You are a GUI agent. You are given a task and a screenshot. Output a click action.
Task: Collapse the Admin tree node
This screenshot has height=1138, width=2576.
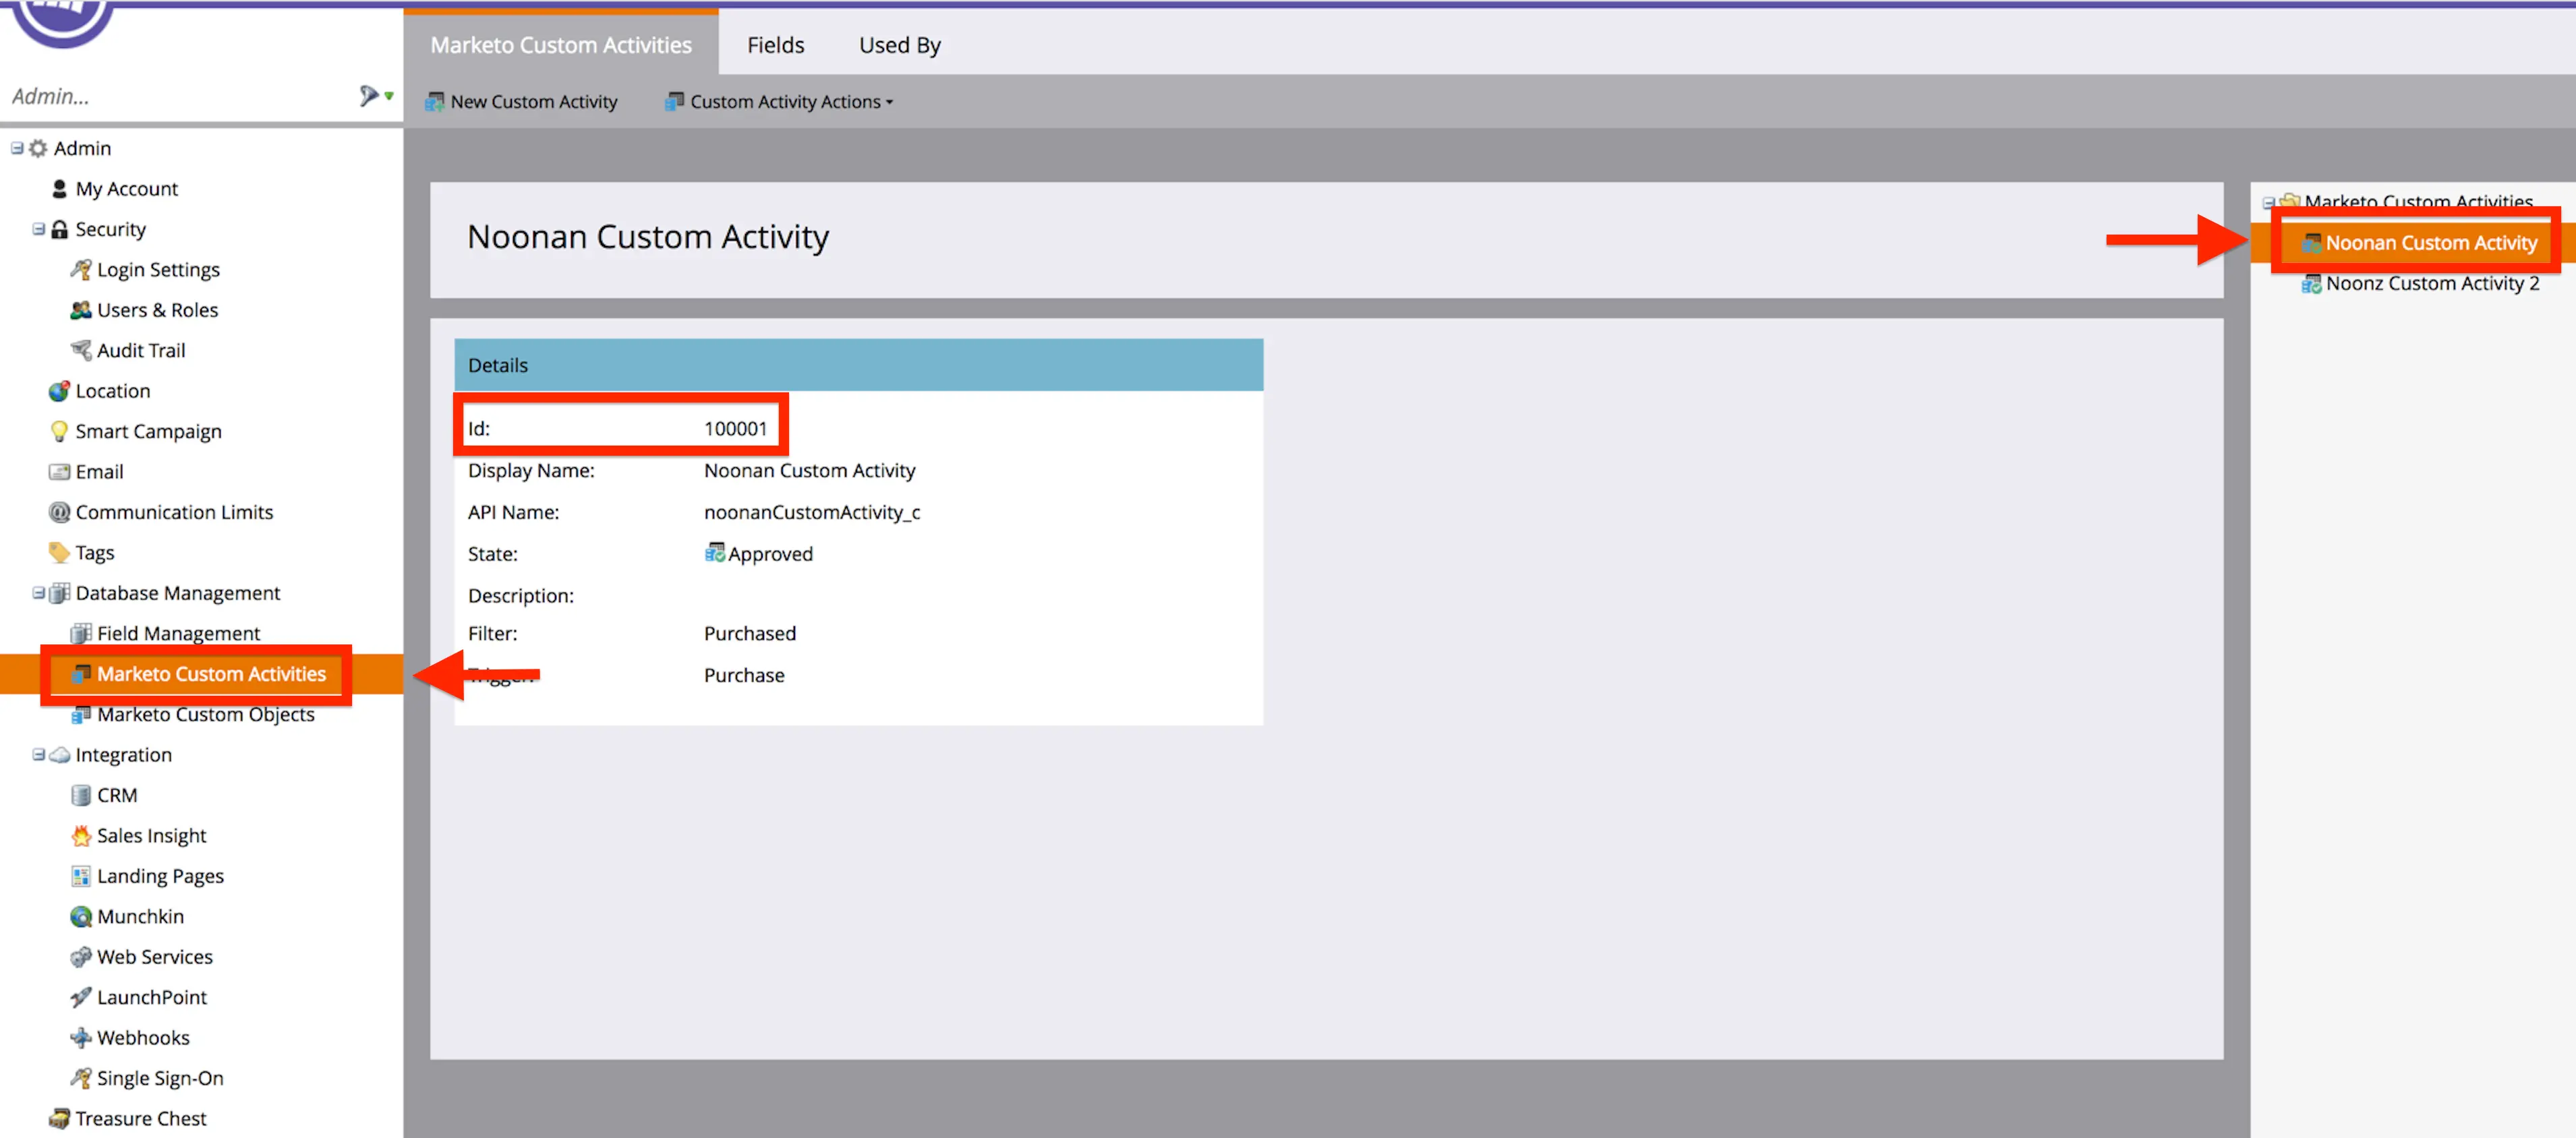click(x=17, y=148)
